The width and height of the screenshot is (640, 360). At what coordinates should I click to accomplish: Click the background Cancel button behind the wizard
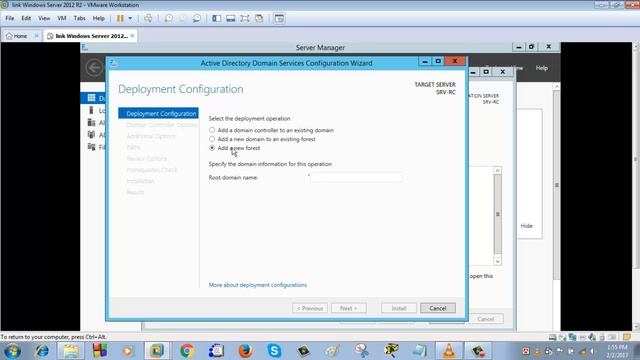click(x=486, y=319)
